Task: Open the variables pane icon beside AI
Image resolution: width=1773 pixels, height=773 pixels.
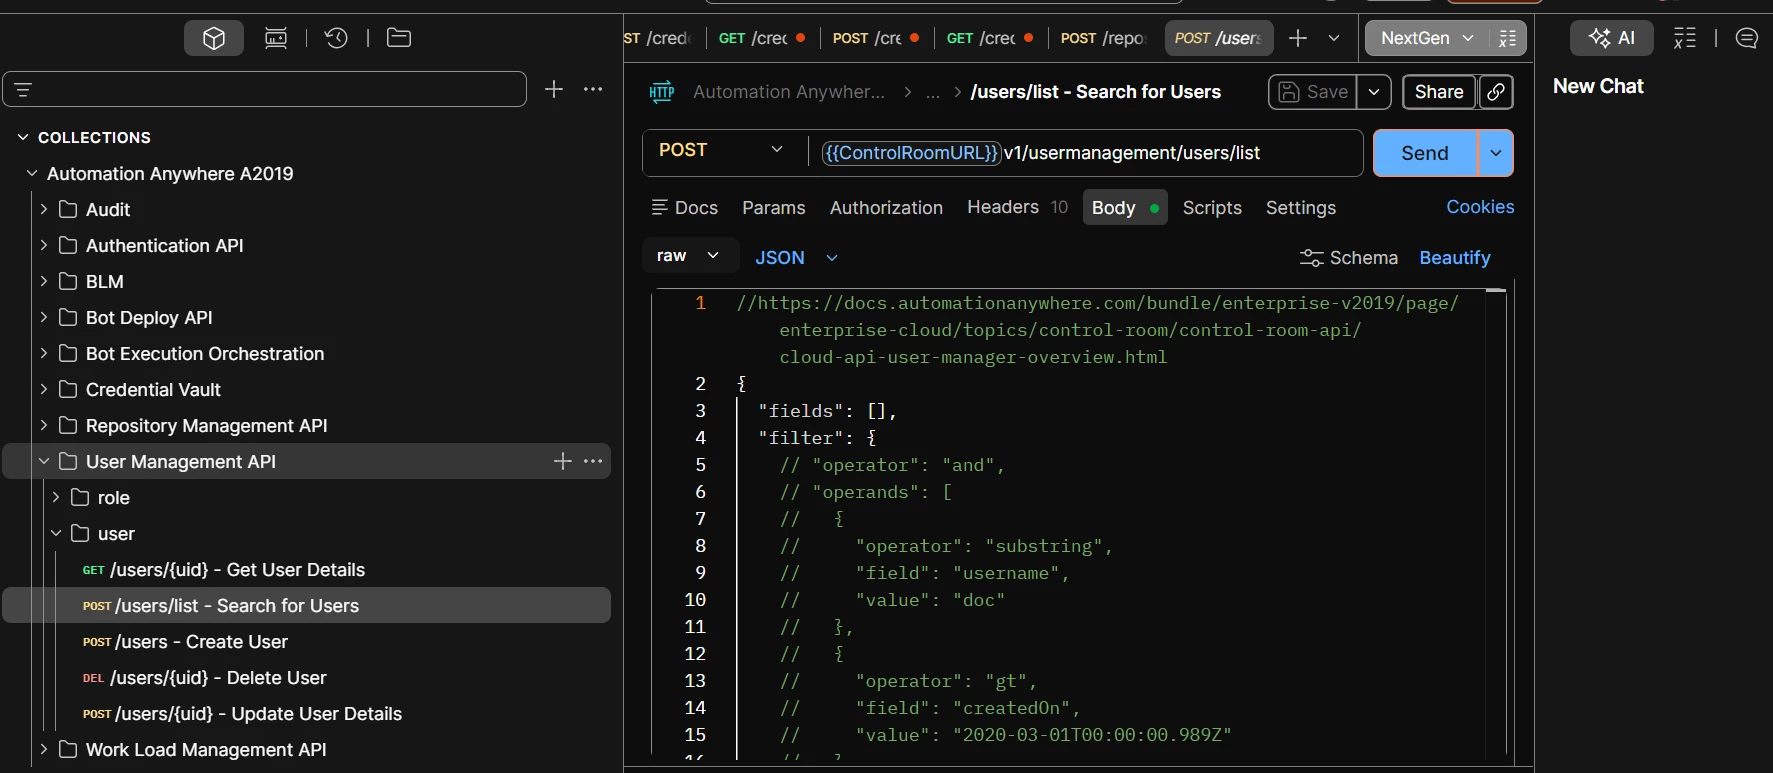Action: coord(1685,38)
